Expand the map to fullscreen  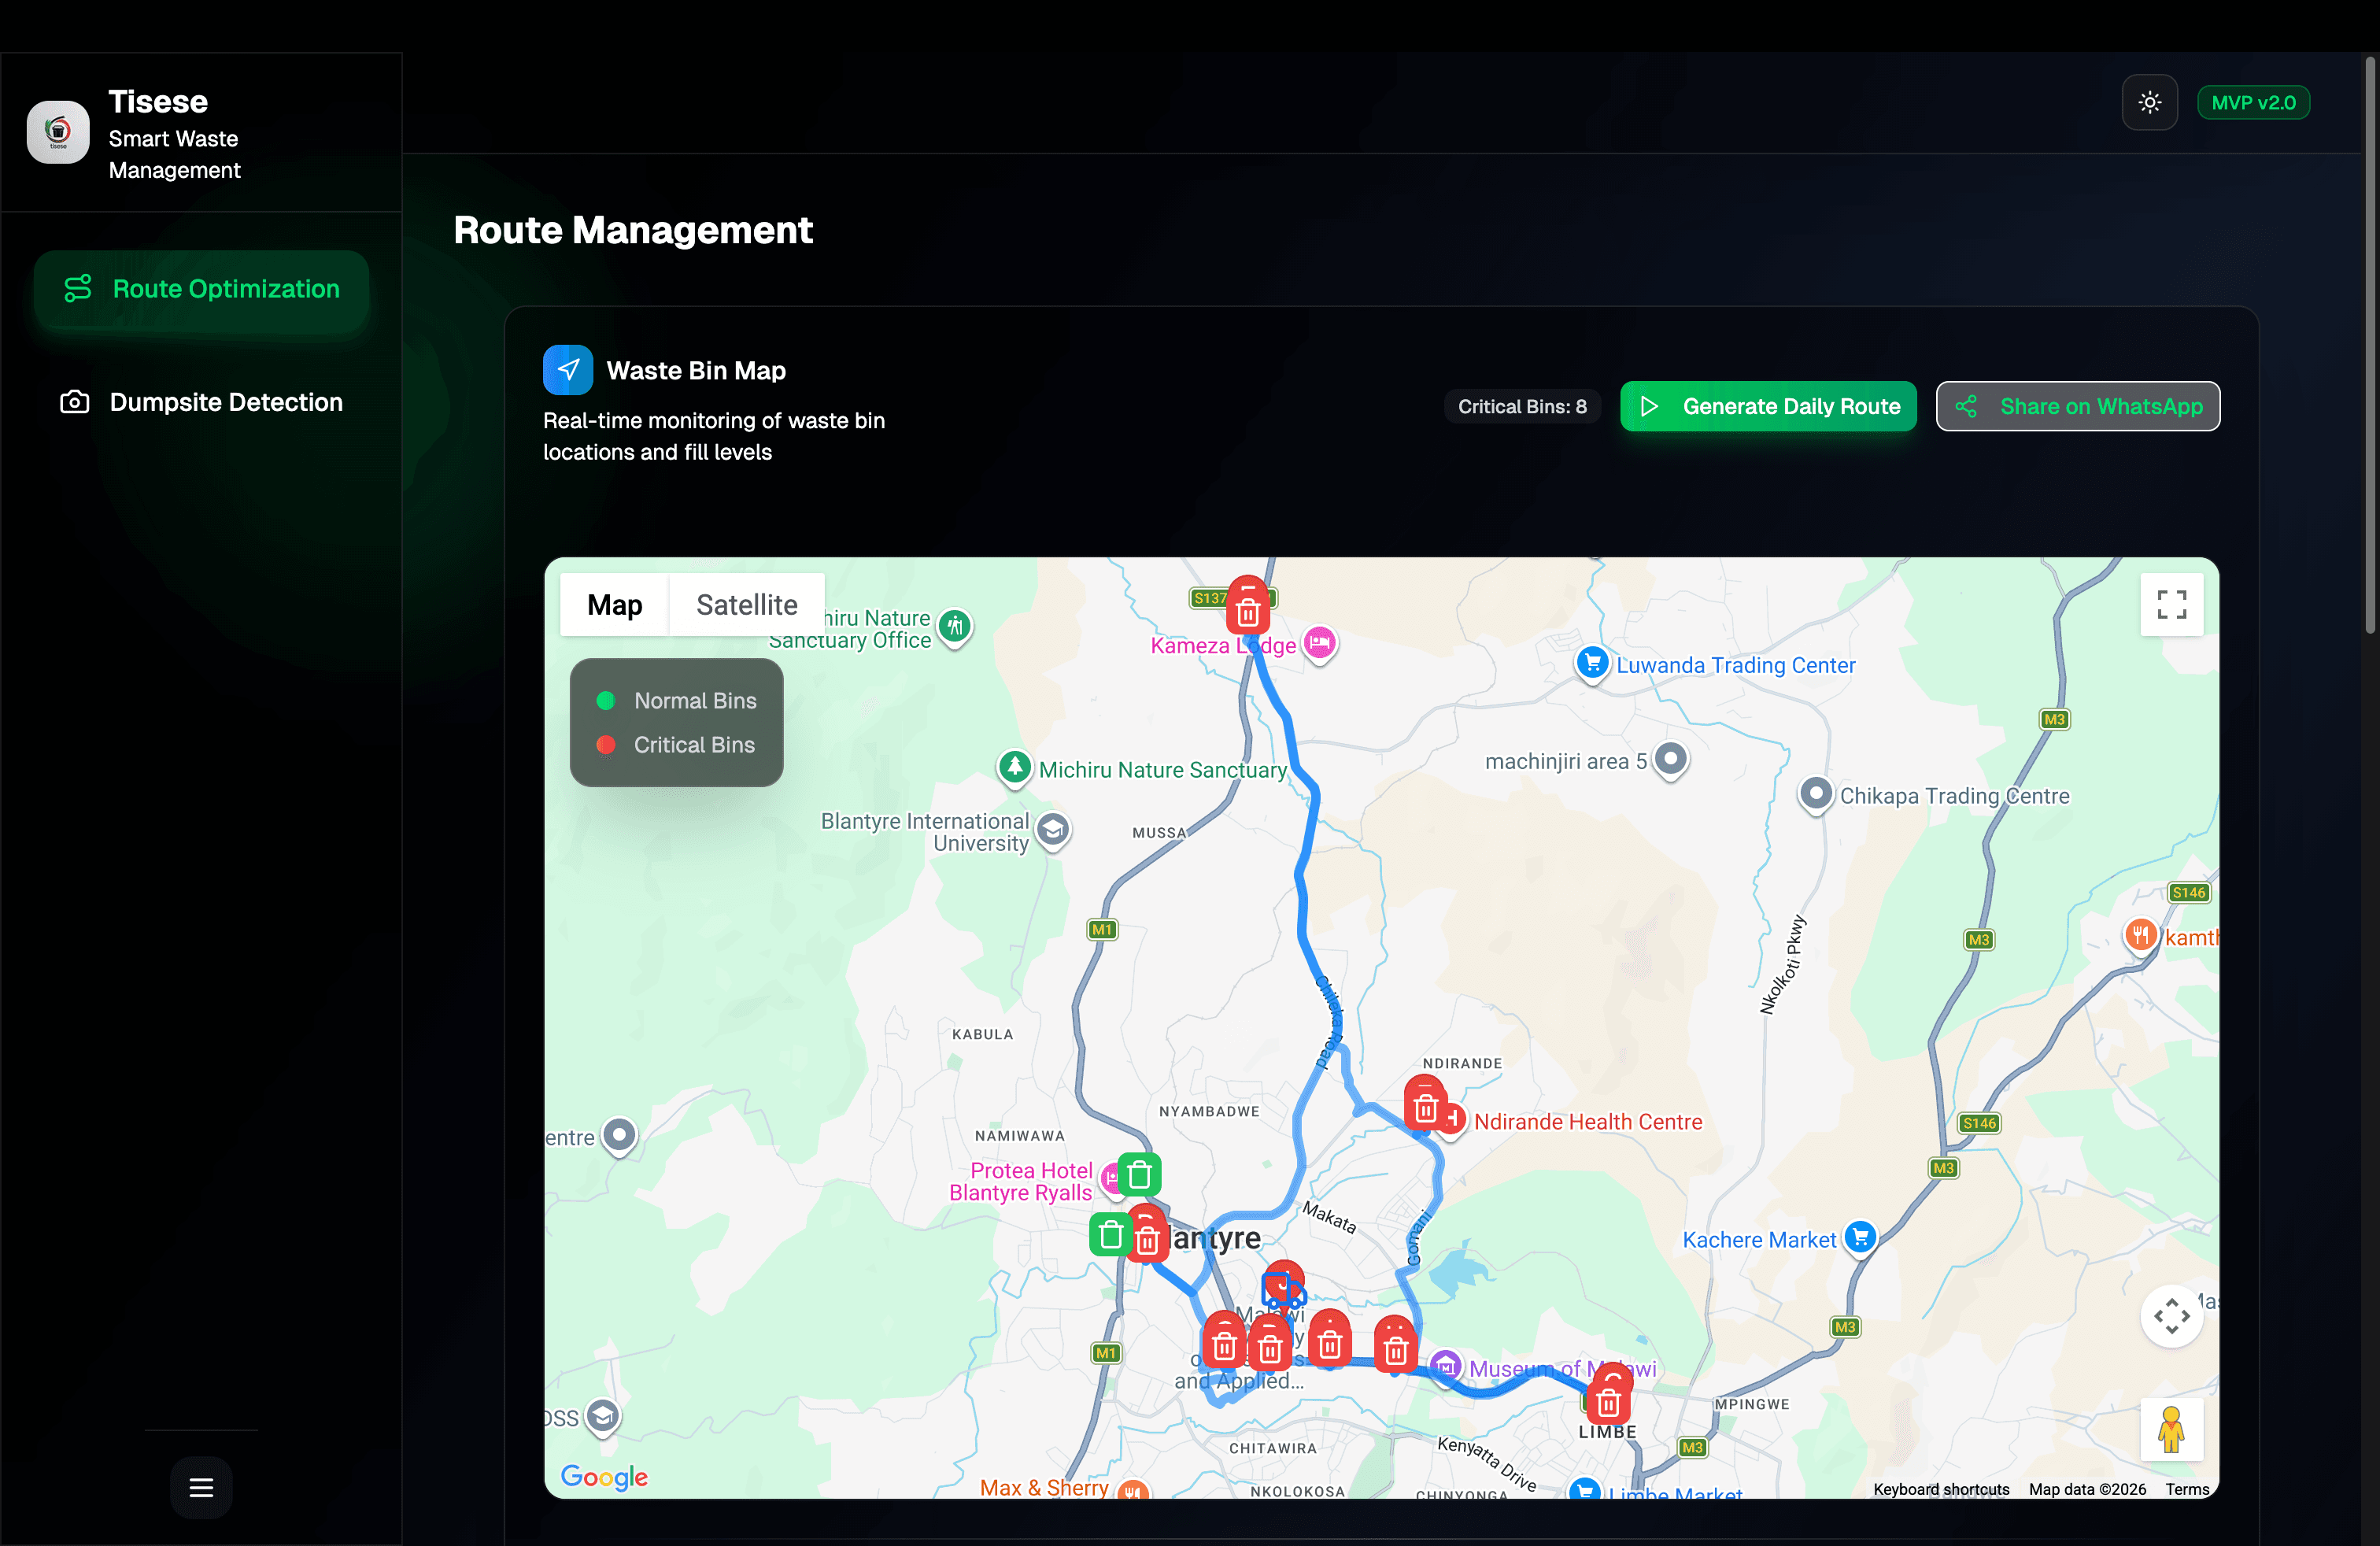pyautogui.click(x=2171, y=605)
